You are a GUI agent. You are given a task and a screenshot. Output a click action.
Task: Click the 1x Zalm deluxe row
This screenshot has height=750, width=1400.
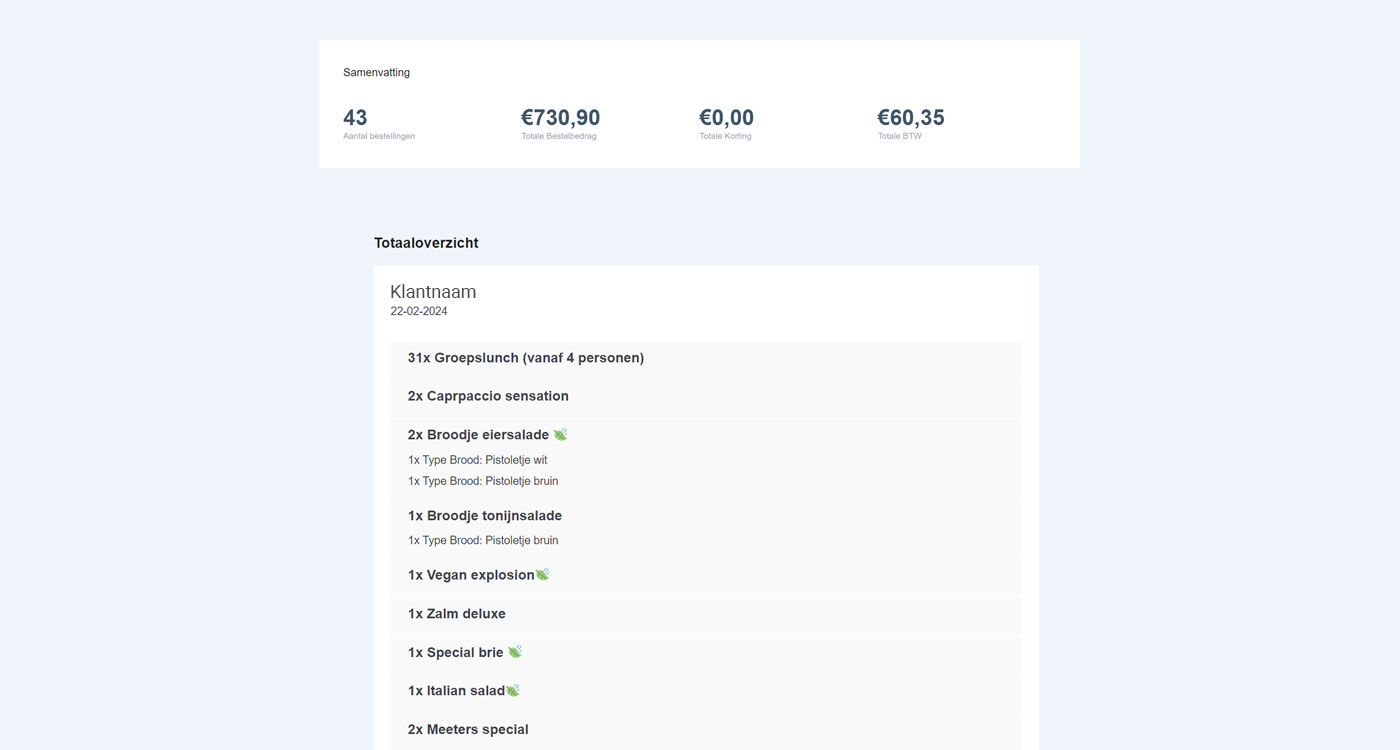click(x=706, y=615)
